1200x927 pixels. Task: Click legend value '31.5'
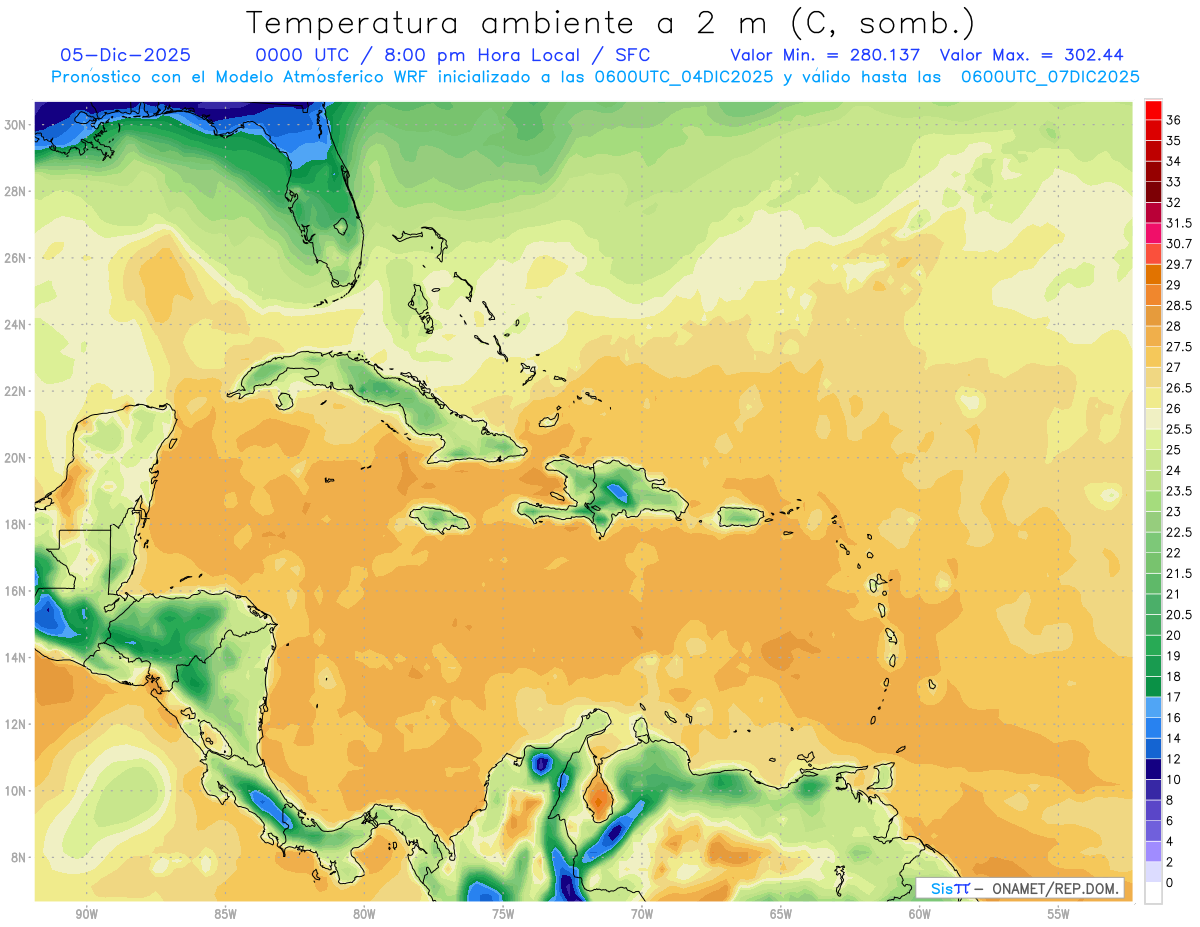click(x=1178, y=222)
